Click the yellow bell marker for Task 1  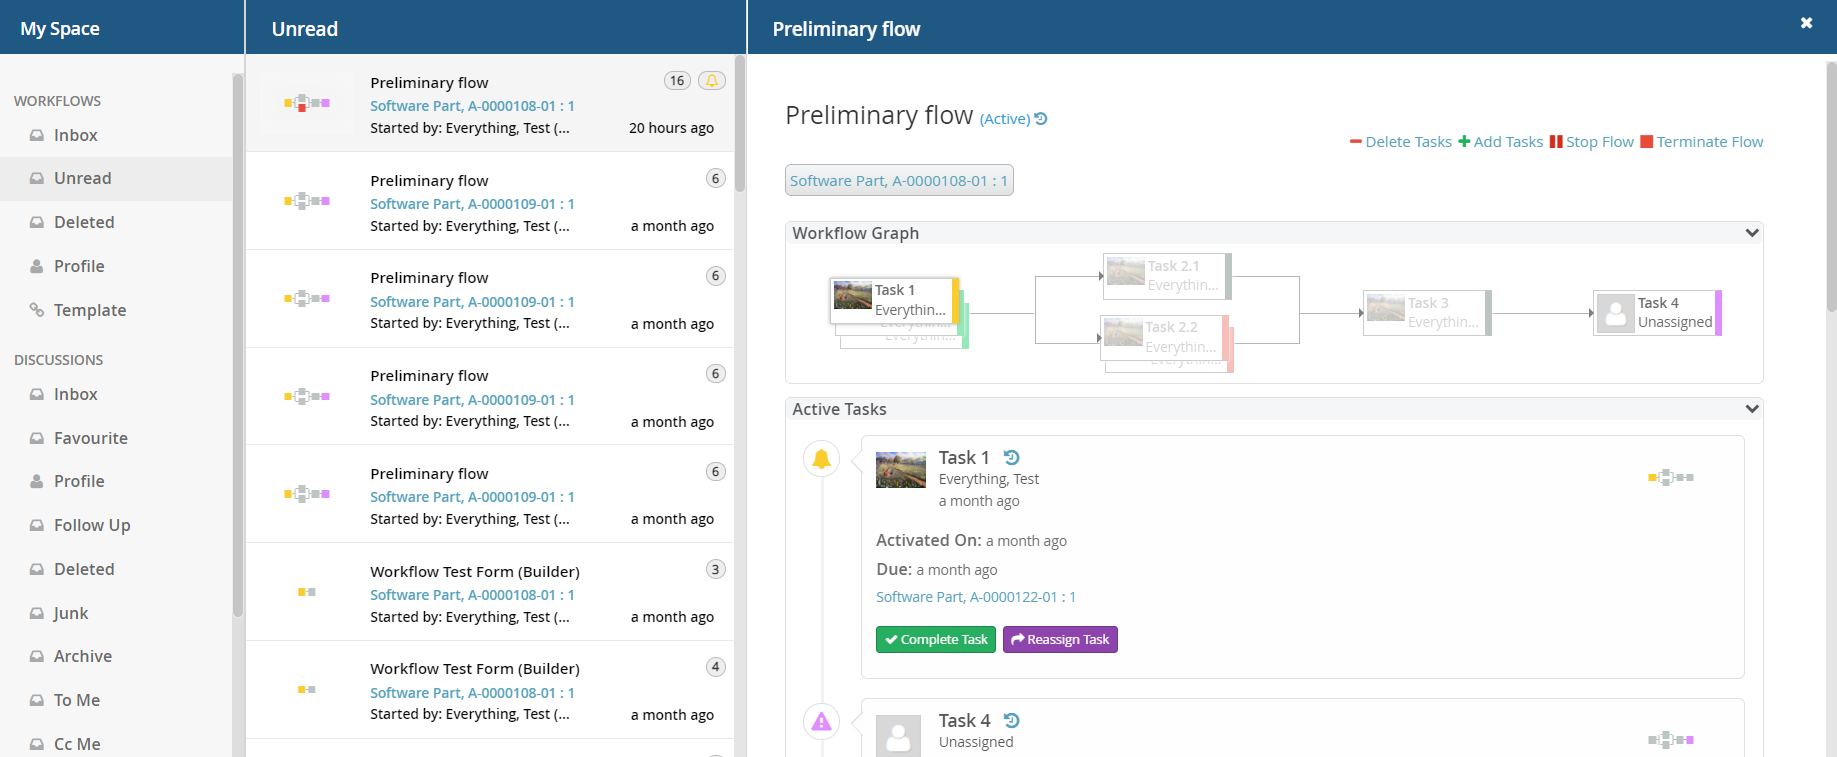[x=821, y=459]
